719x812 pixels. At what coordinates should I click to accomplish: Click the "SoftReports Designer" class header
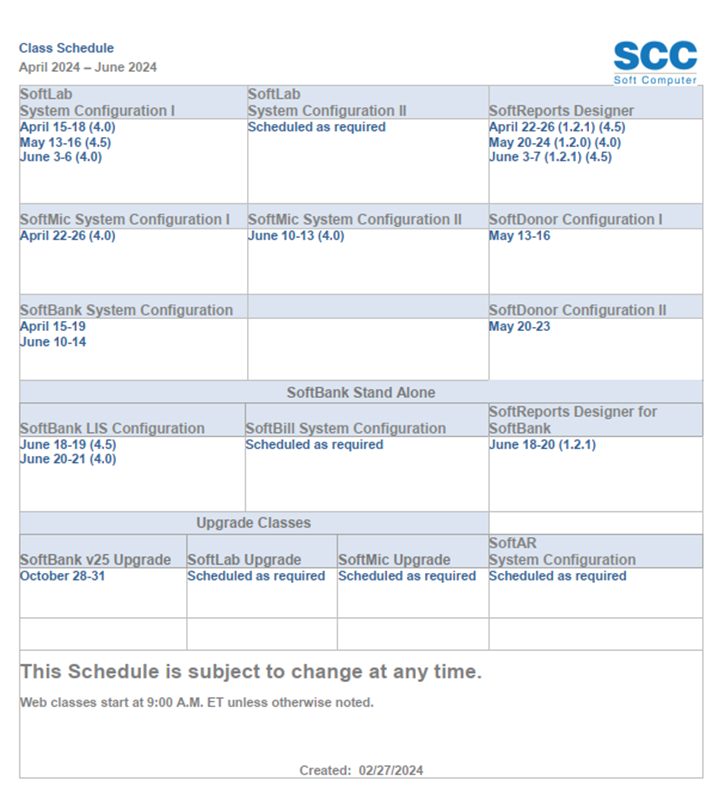coord(561,111)
